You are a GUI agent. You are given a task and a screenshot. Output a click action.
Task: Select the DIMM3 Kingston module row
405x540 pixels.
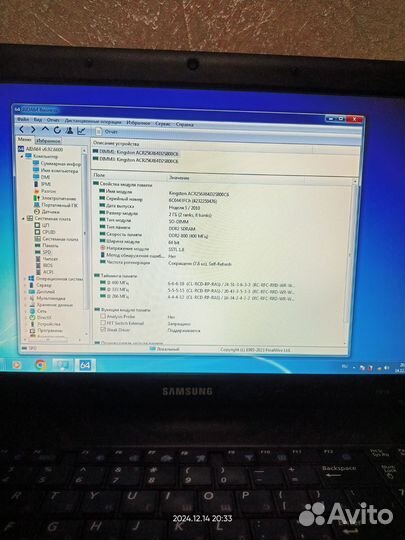pyautogui.click(x=135, y=160)
